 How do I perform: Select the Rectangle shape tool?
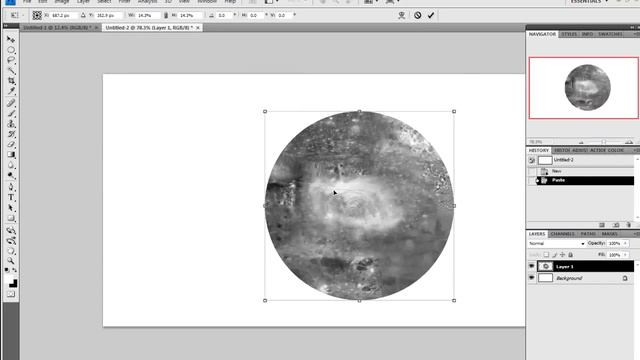coord(11,218)
